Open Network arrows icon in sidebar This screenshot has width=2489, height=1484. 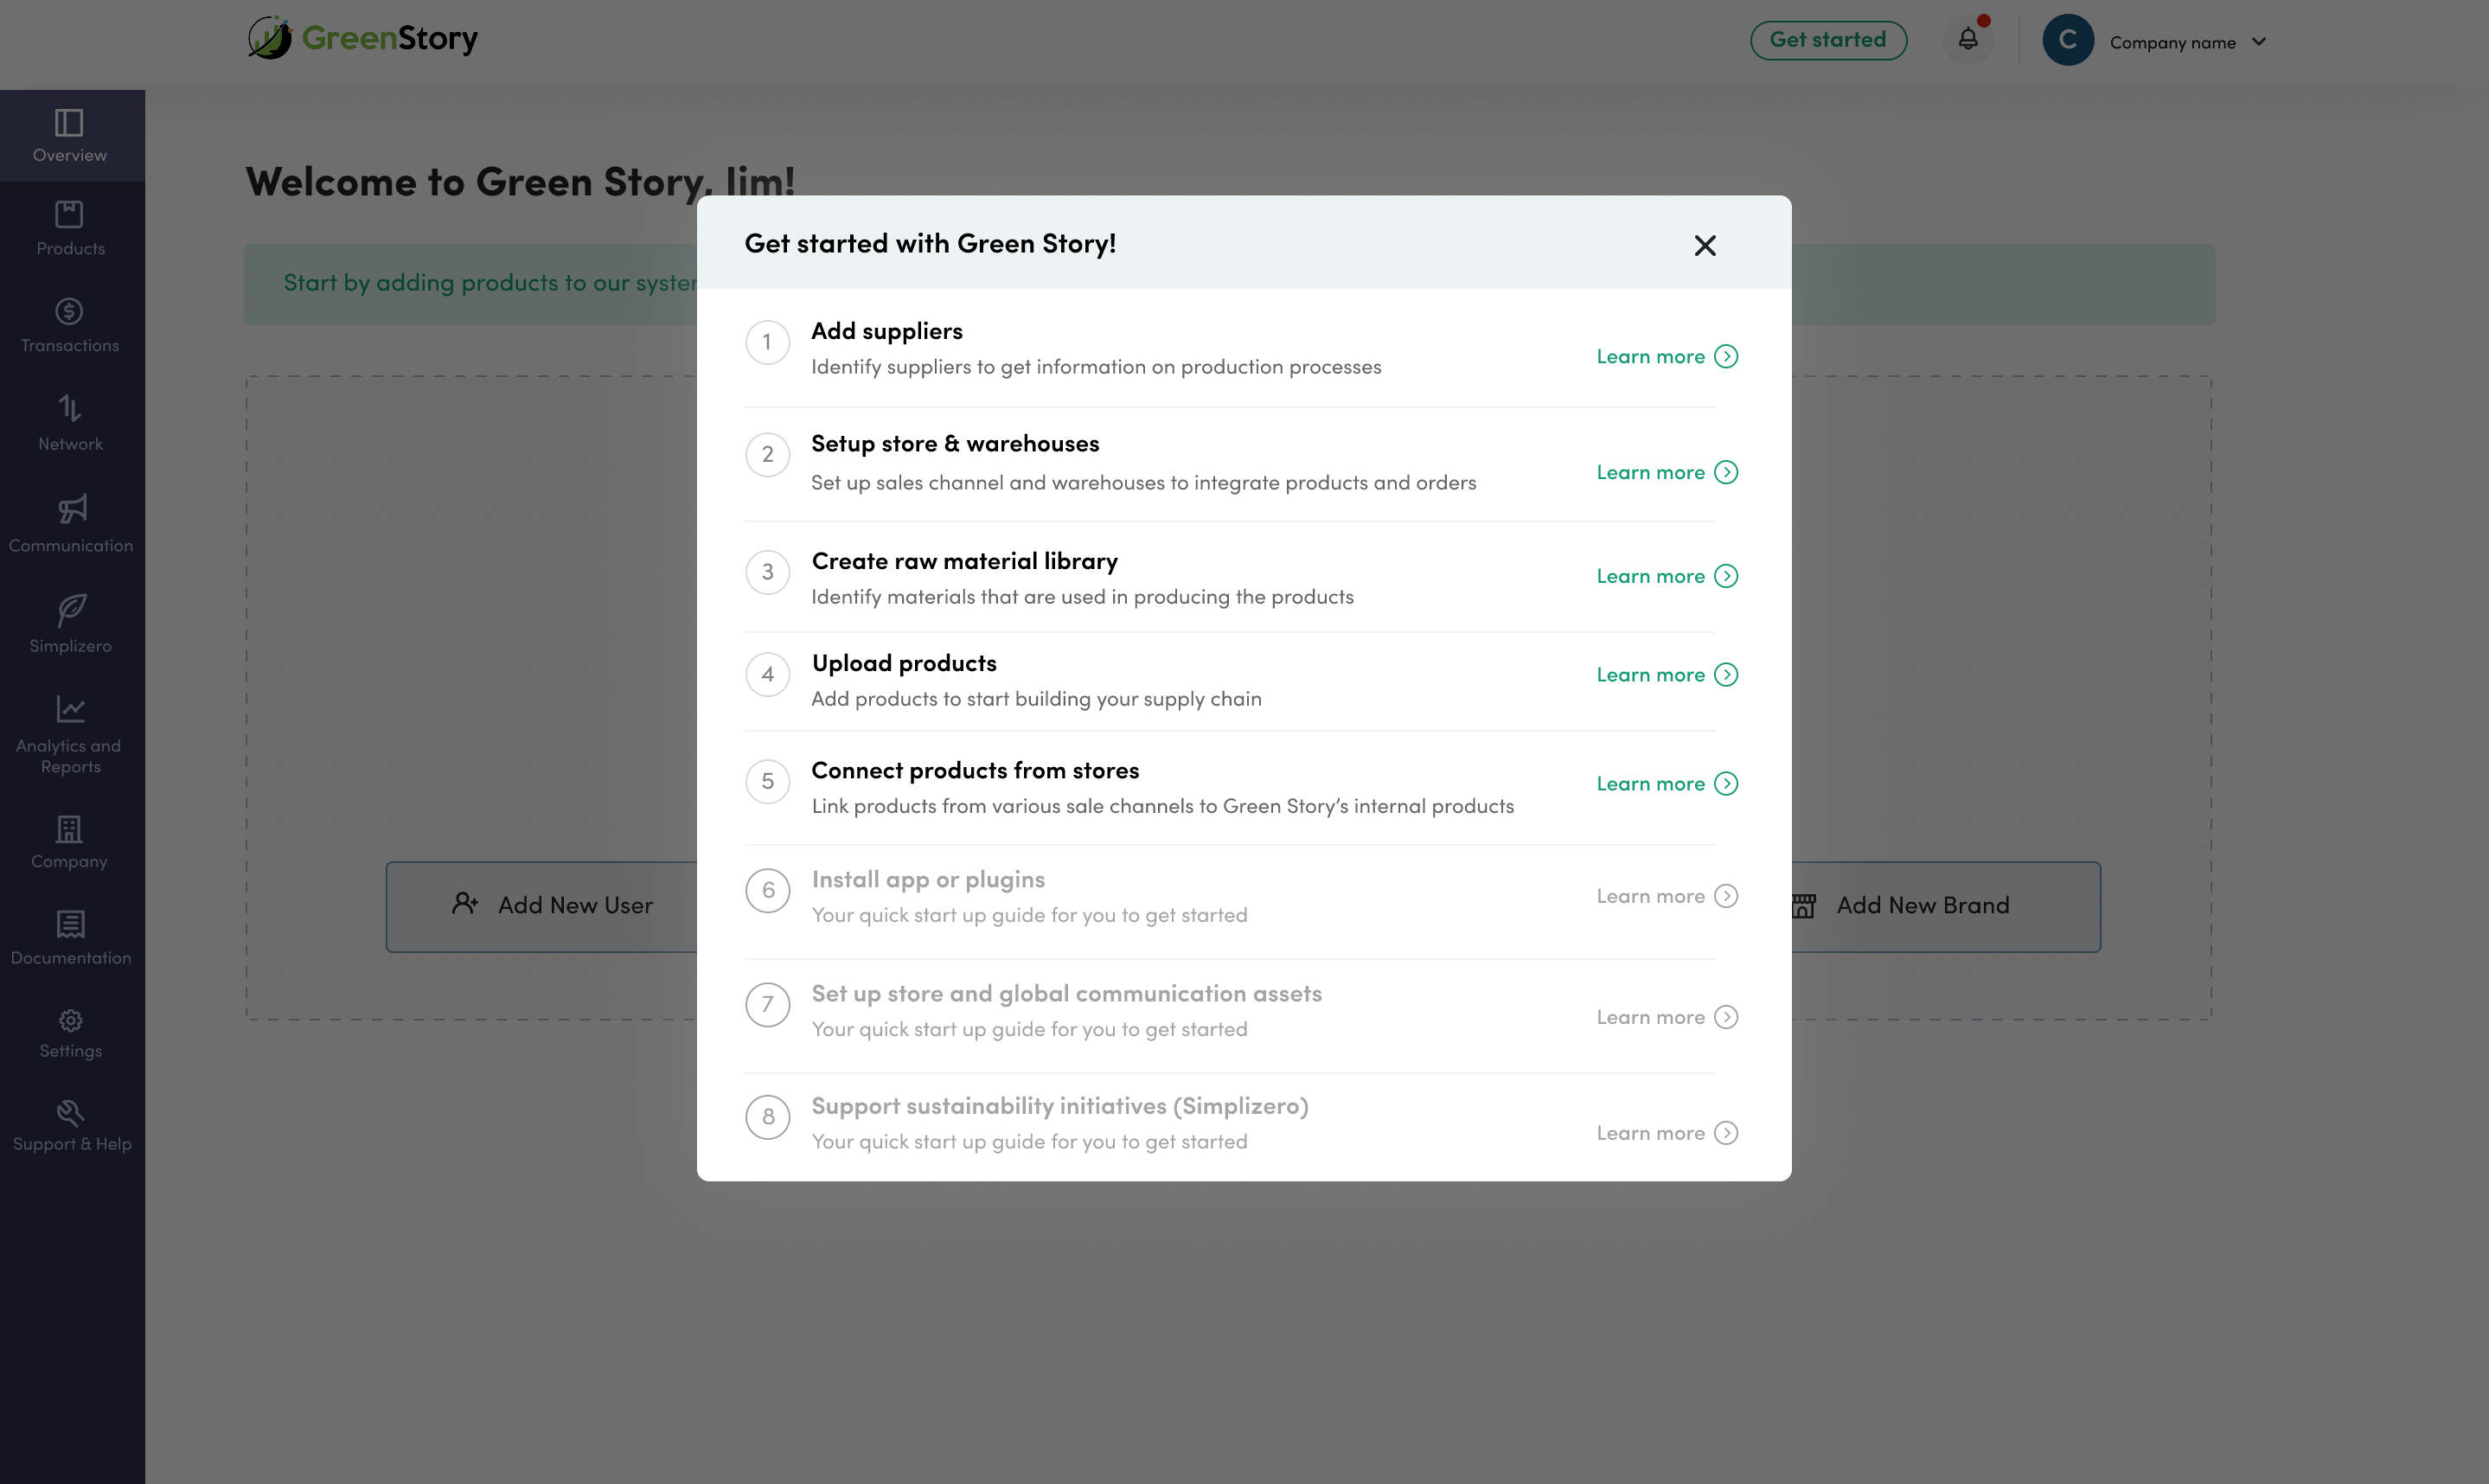[x=69, y=408]
